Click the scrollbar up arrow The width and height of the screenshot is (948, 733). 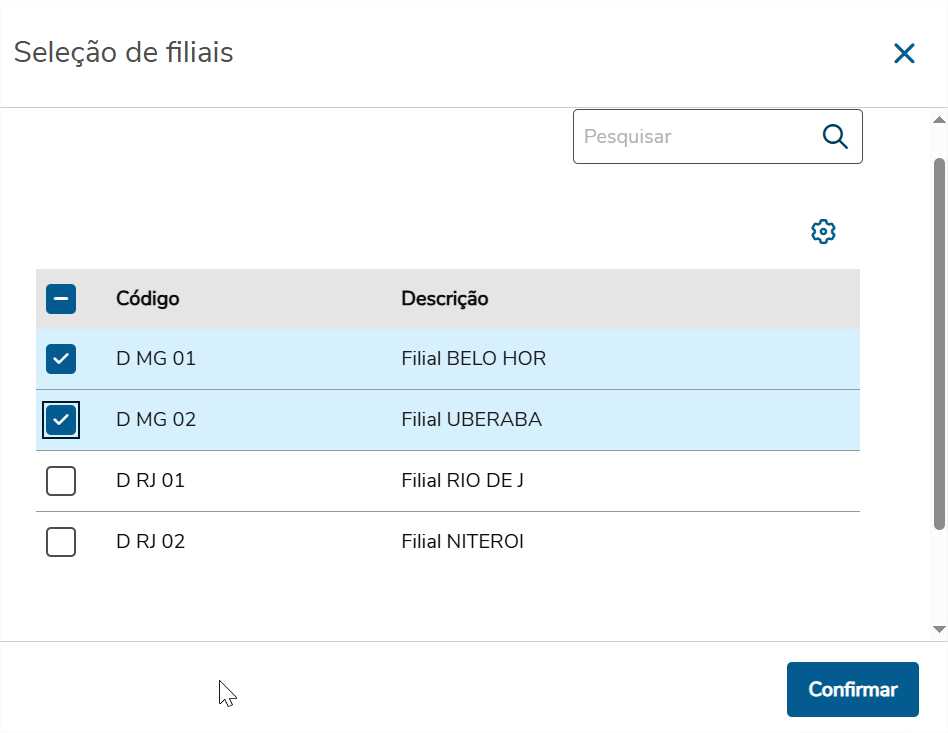[939, 119]
